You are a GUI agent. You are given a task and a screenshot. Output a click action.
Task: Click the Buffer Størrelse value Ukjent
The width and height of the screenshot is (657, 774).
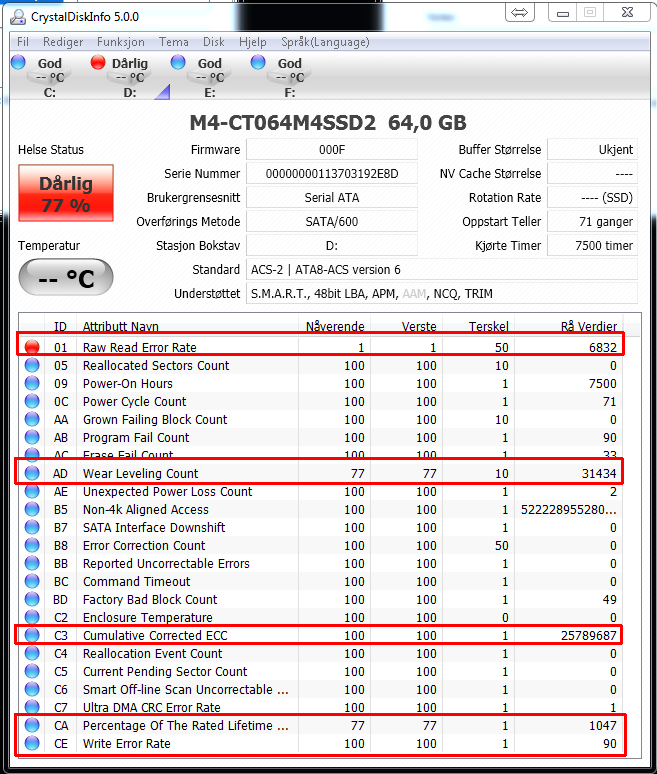[x=592, y=150]
